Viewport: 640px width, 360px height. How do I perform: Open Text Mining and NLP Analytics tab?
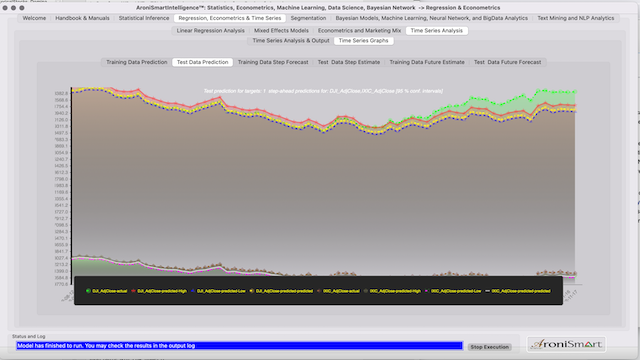[576, 18]
